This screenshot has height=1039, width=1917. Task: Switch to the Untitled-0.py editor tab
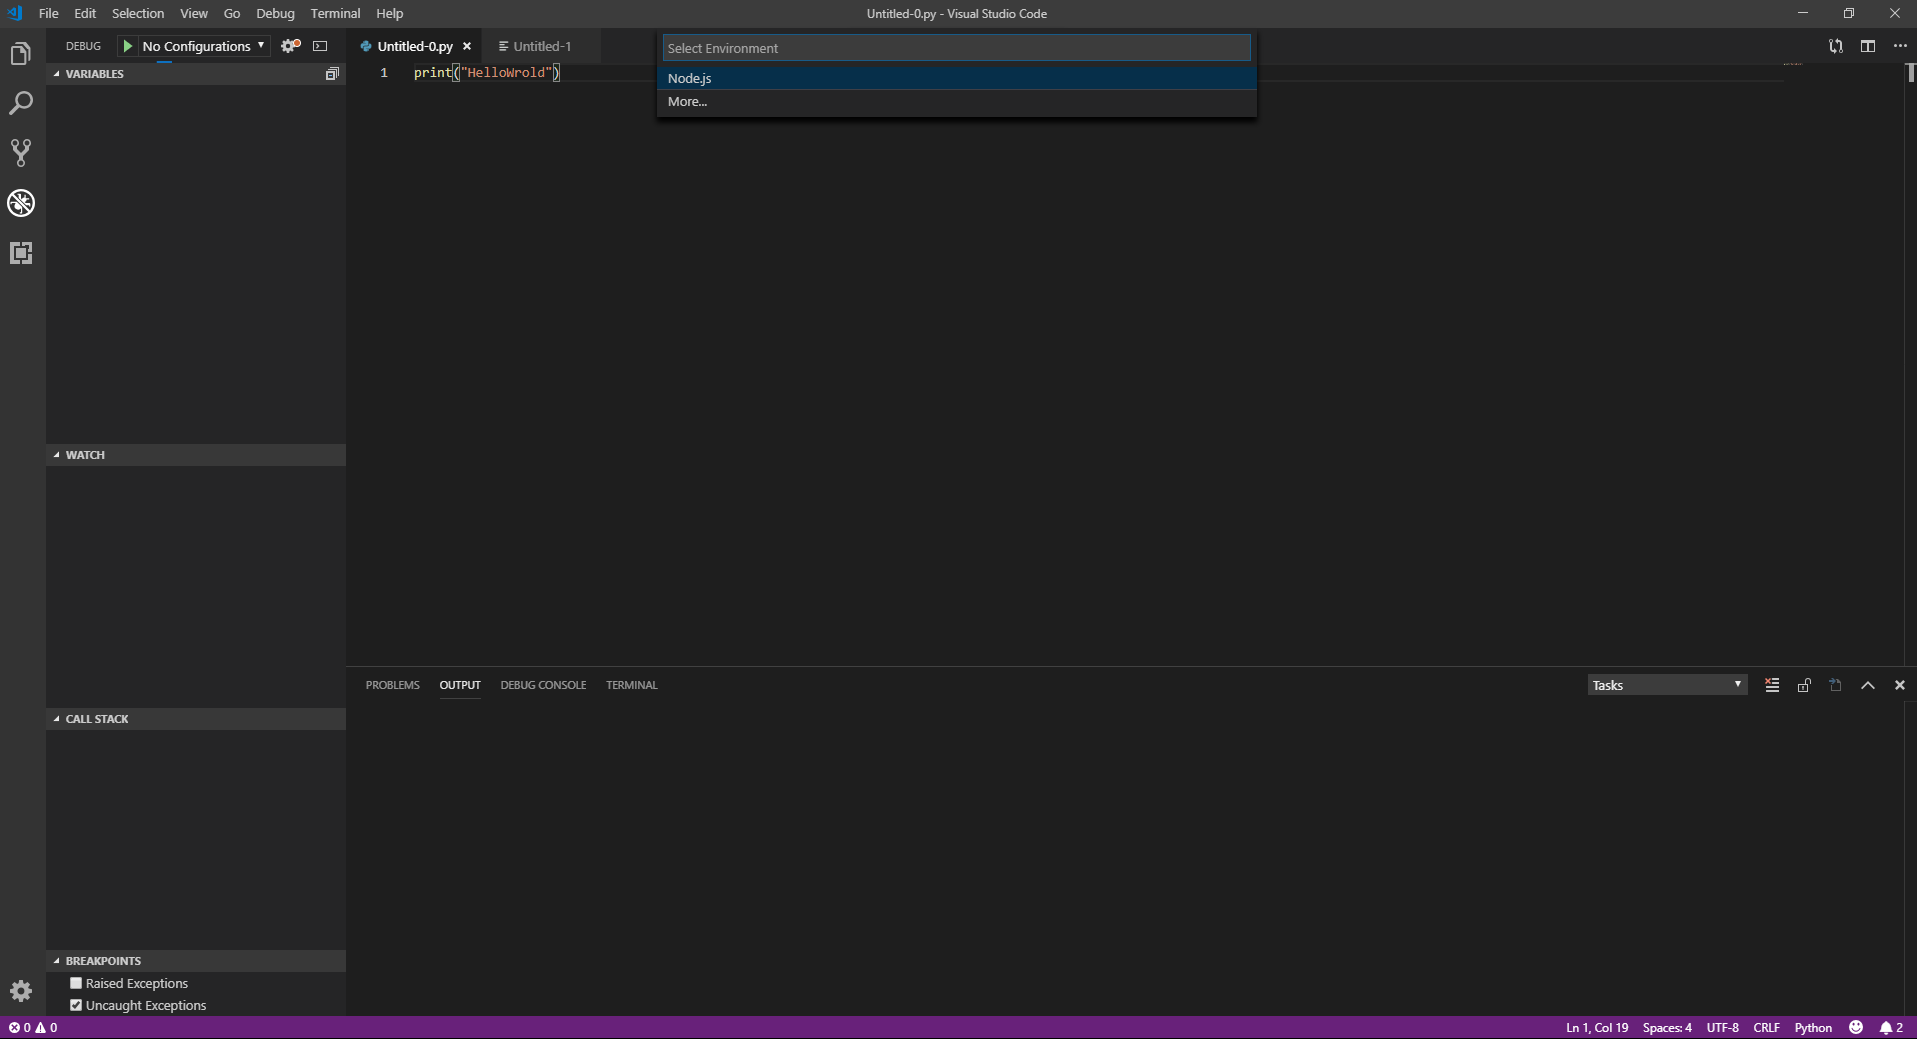click(x=415, y=46)
